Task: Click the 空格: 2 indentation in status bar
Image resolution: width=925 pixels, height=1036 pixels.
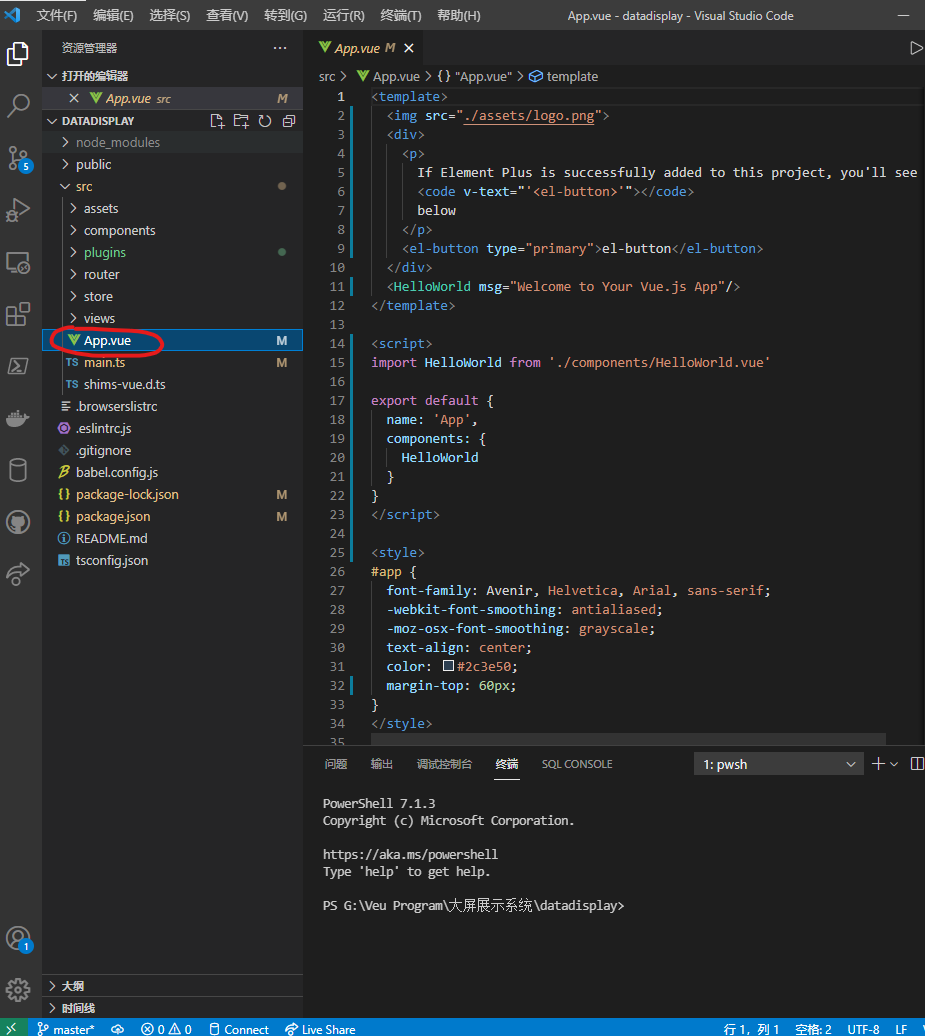Action: [813, 1029]
